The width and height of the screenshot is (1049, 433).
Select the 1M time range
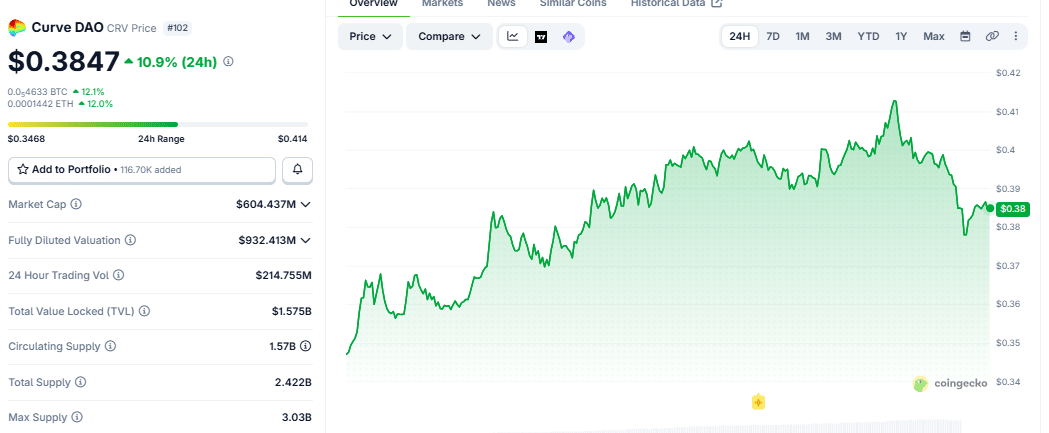click(x=803, y=37)
